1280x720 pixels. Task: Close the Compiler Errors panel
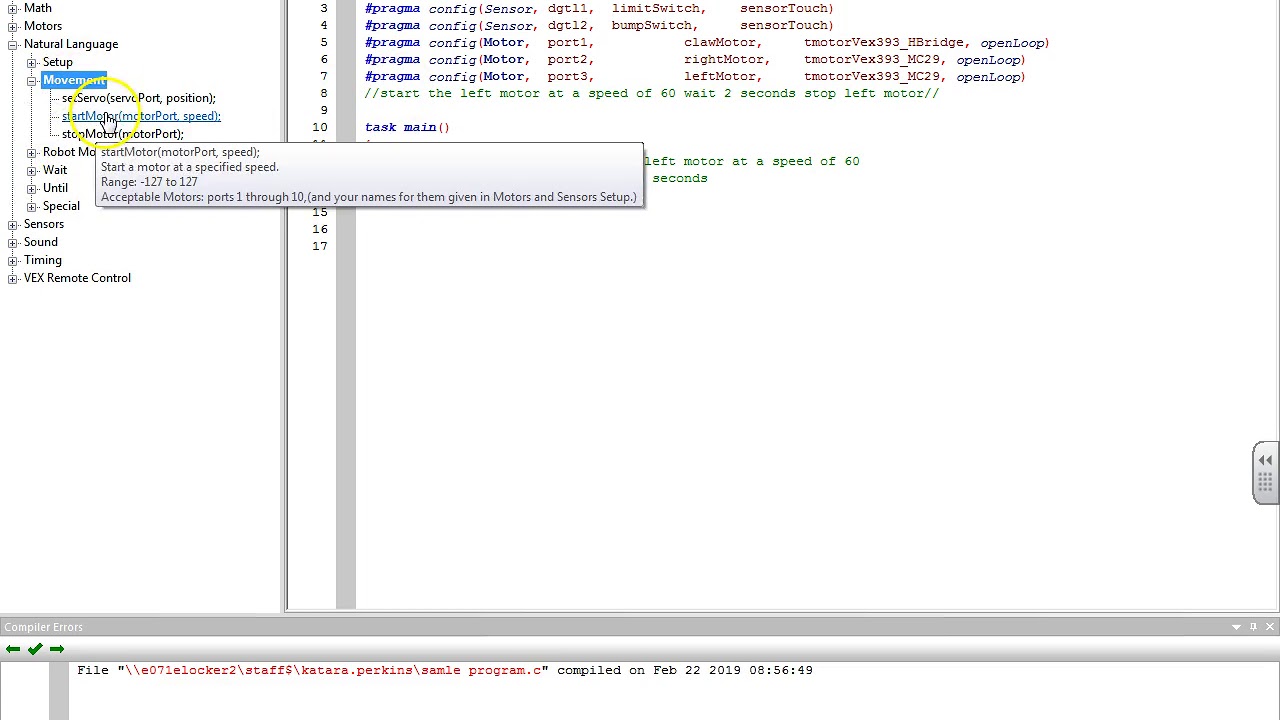point(1270,627)
